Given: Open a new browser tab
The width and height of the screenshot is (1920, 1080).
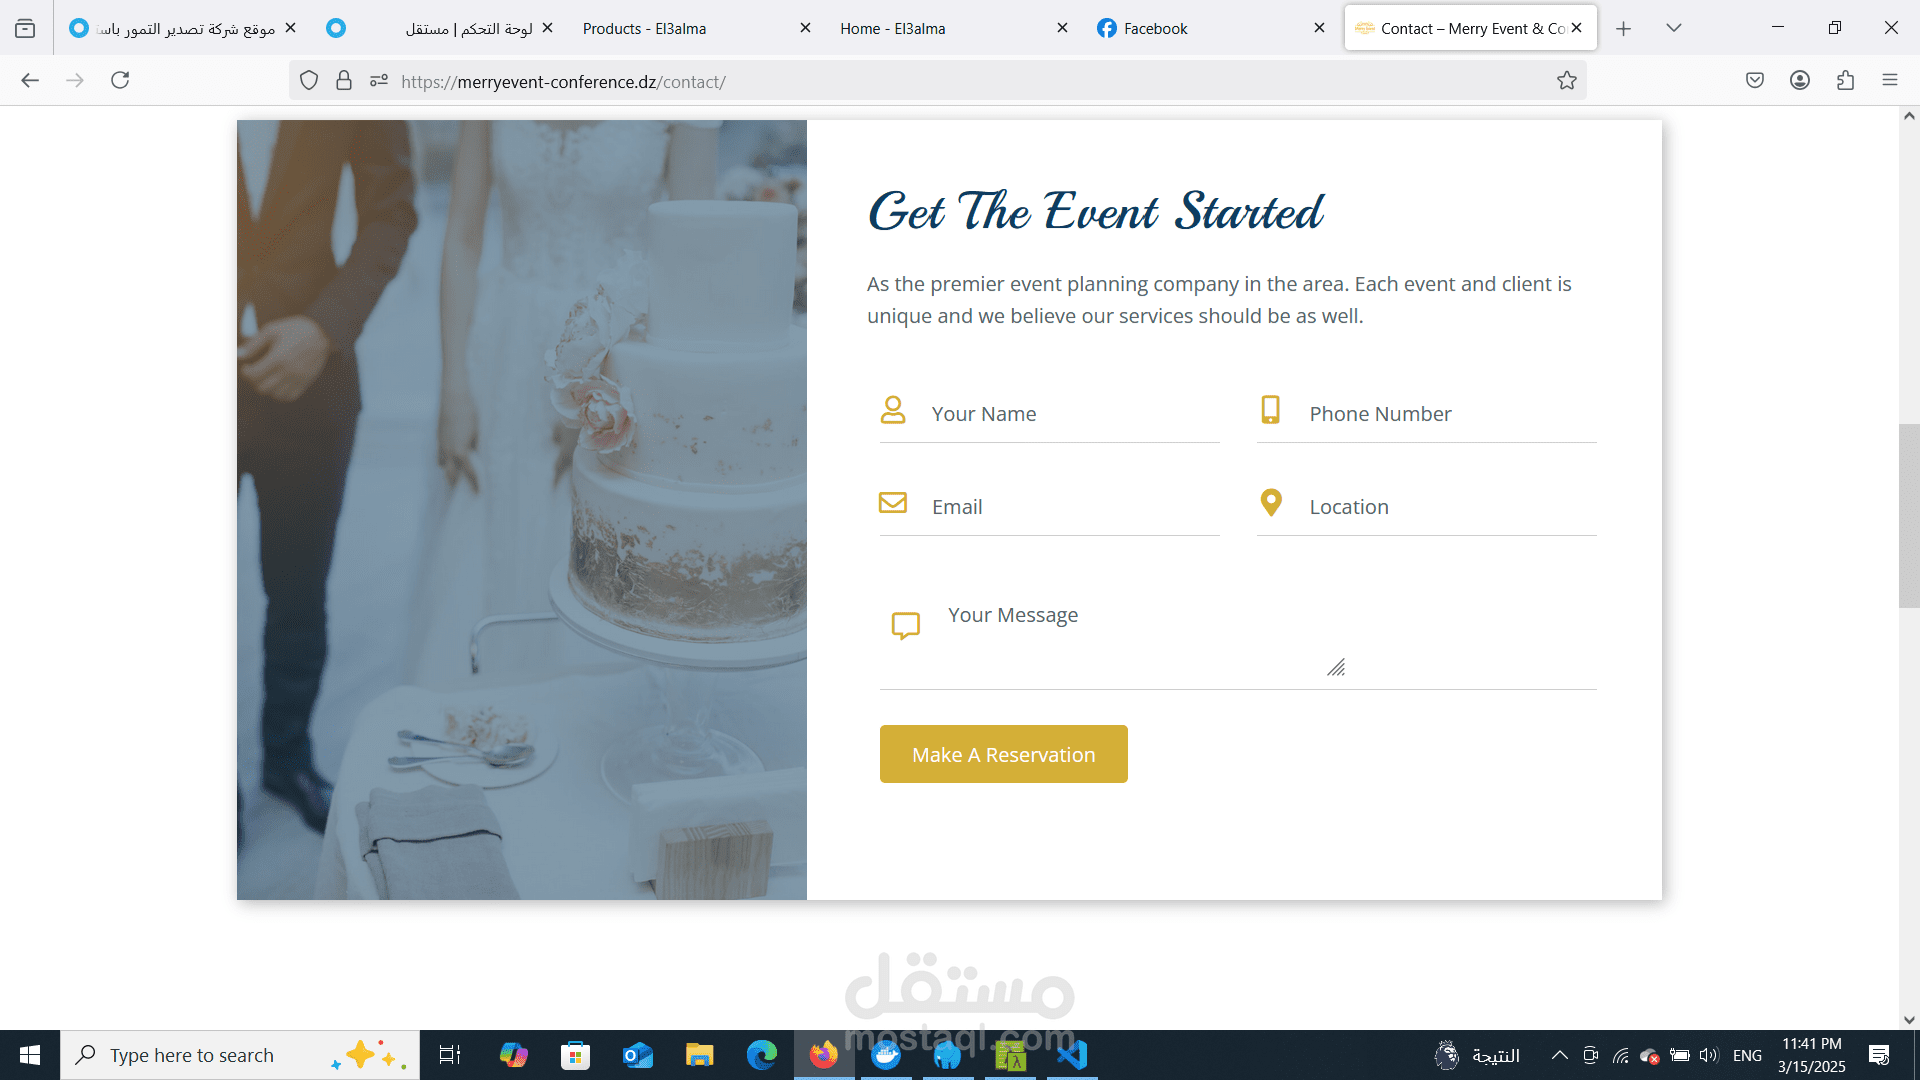Looking at the screenshot, I should (x=1624, y=28).
